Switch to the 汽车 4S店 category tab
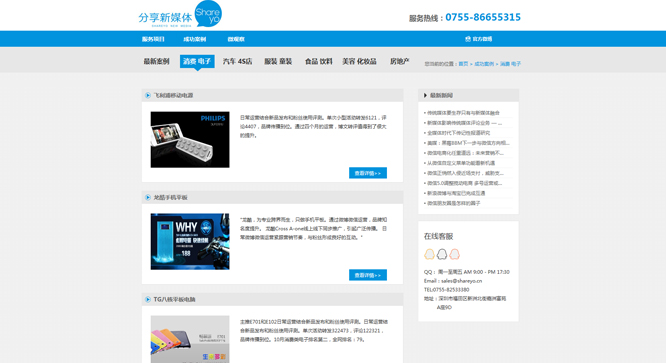This screenshot has width=666, height=363. pos(237,62)
